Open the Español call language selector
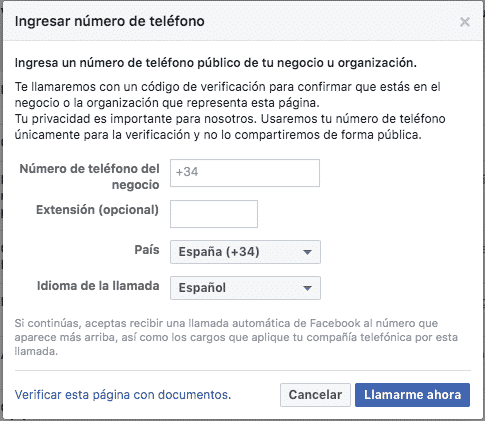This screenshot has width=485, height=421. (x=245, y=288)
